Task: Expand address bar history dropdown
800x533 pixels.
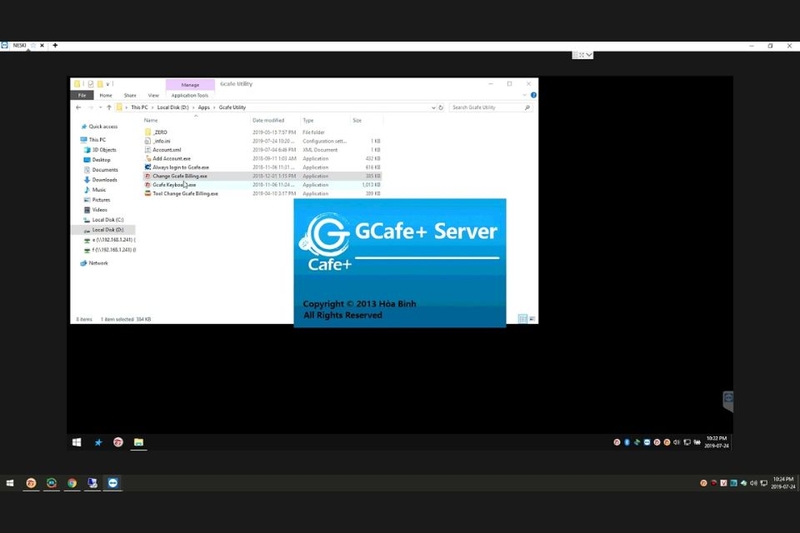Action: coord(433,108)
